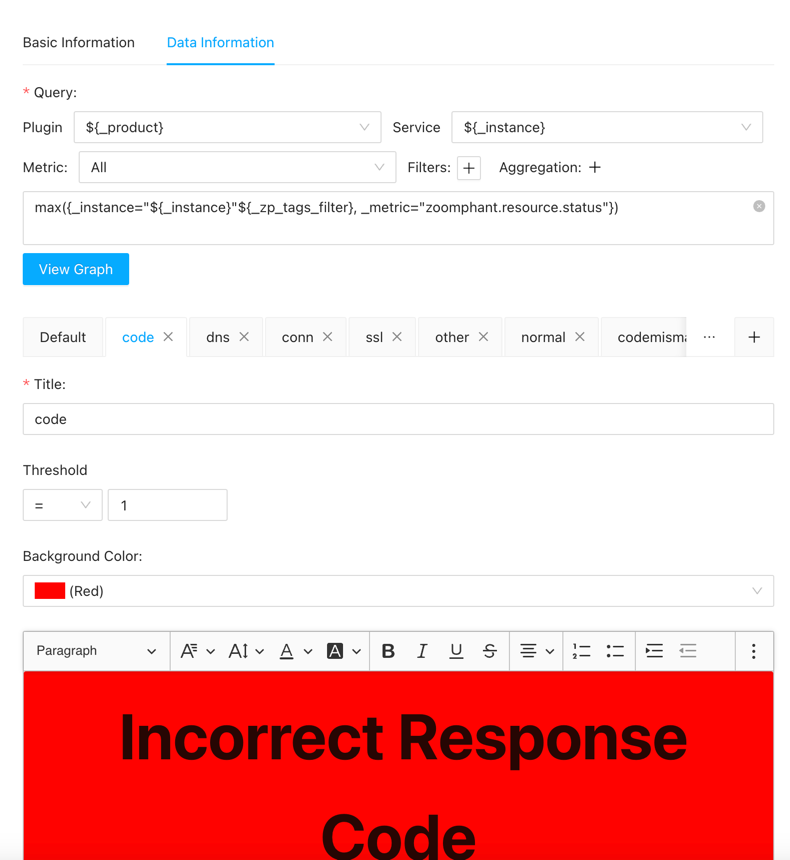Open the Threshold operator dropdown
Screen dimensions: 790x860
coord(62,506)
